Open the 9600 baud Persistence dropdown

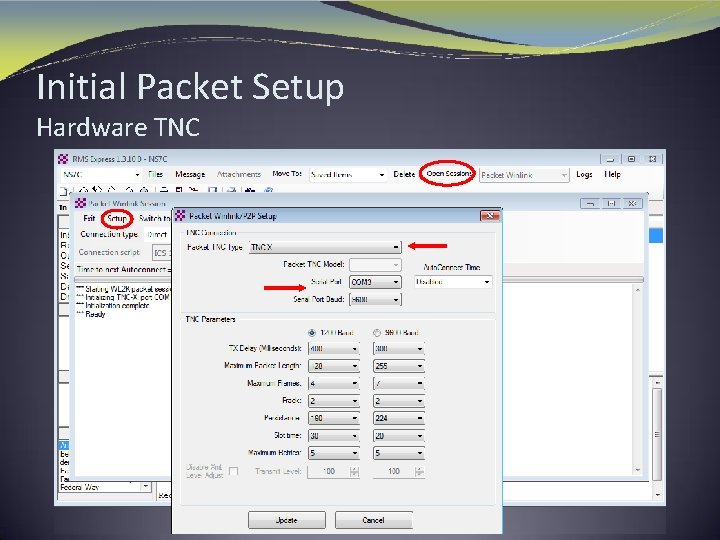pos(420,418)
